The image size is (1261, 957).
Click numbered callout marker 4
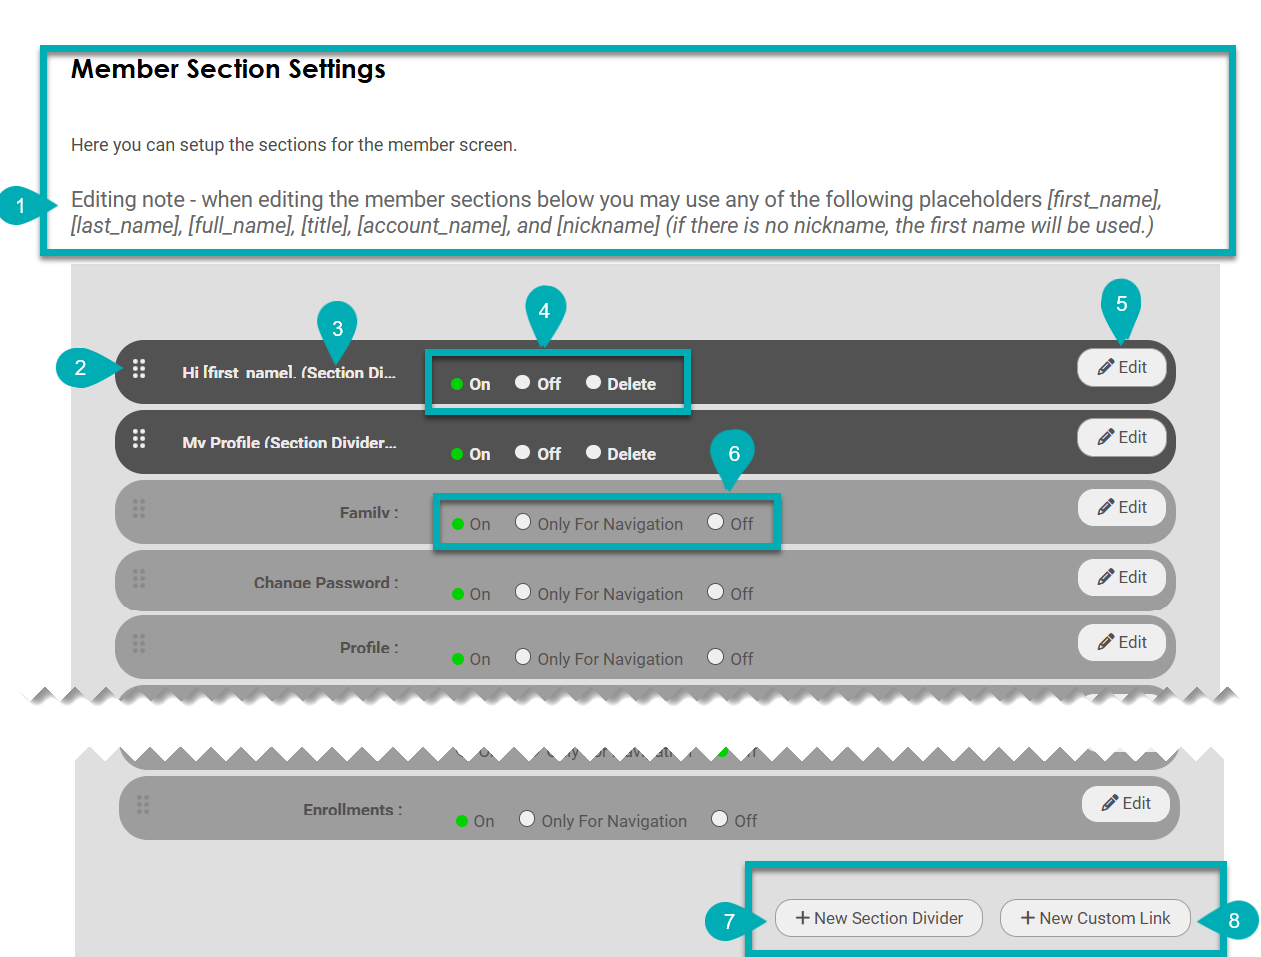[544, 311]
